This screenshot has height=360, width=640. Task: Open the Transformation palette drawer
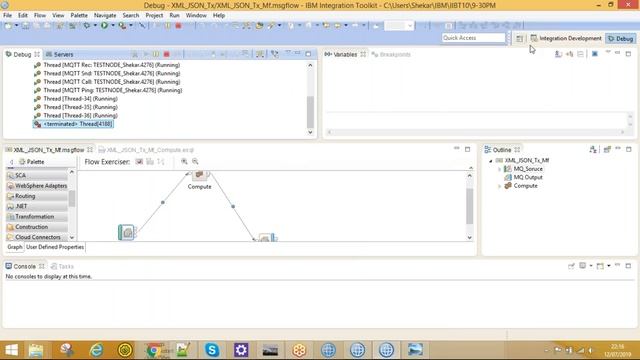pyautogui.click(x=37, y=217)
